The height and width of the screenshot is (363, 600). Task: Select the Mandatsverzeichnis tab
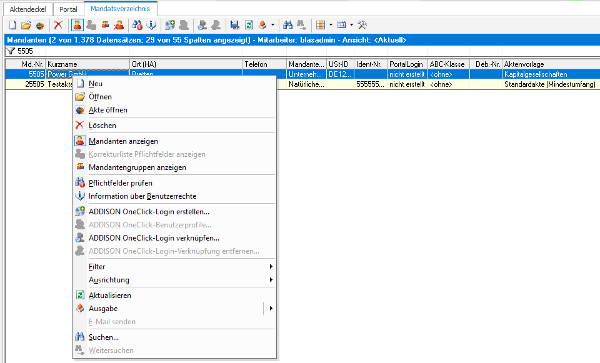pos(120,8)
